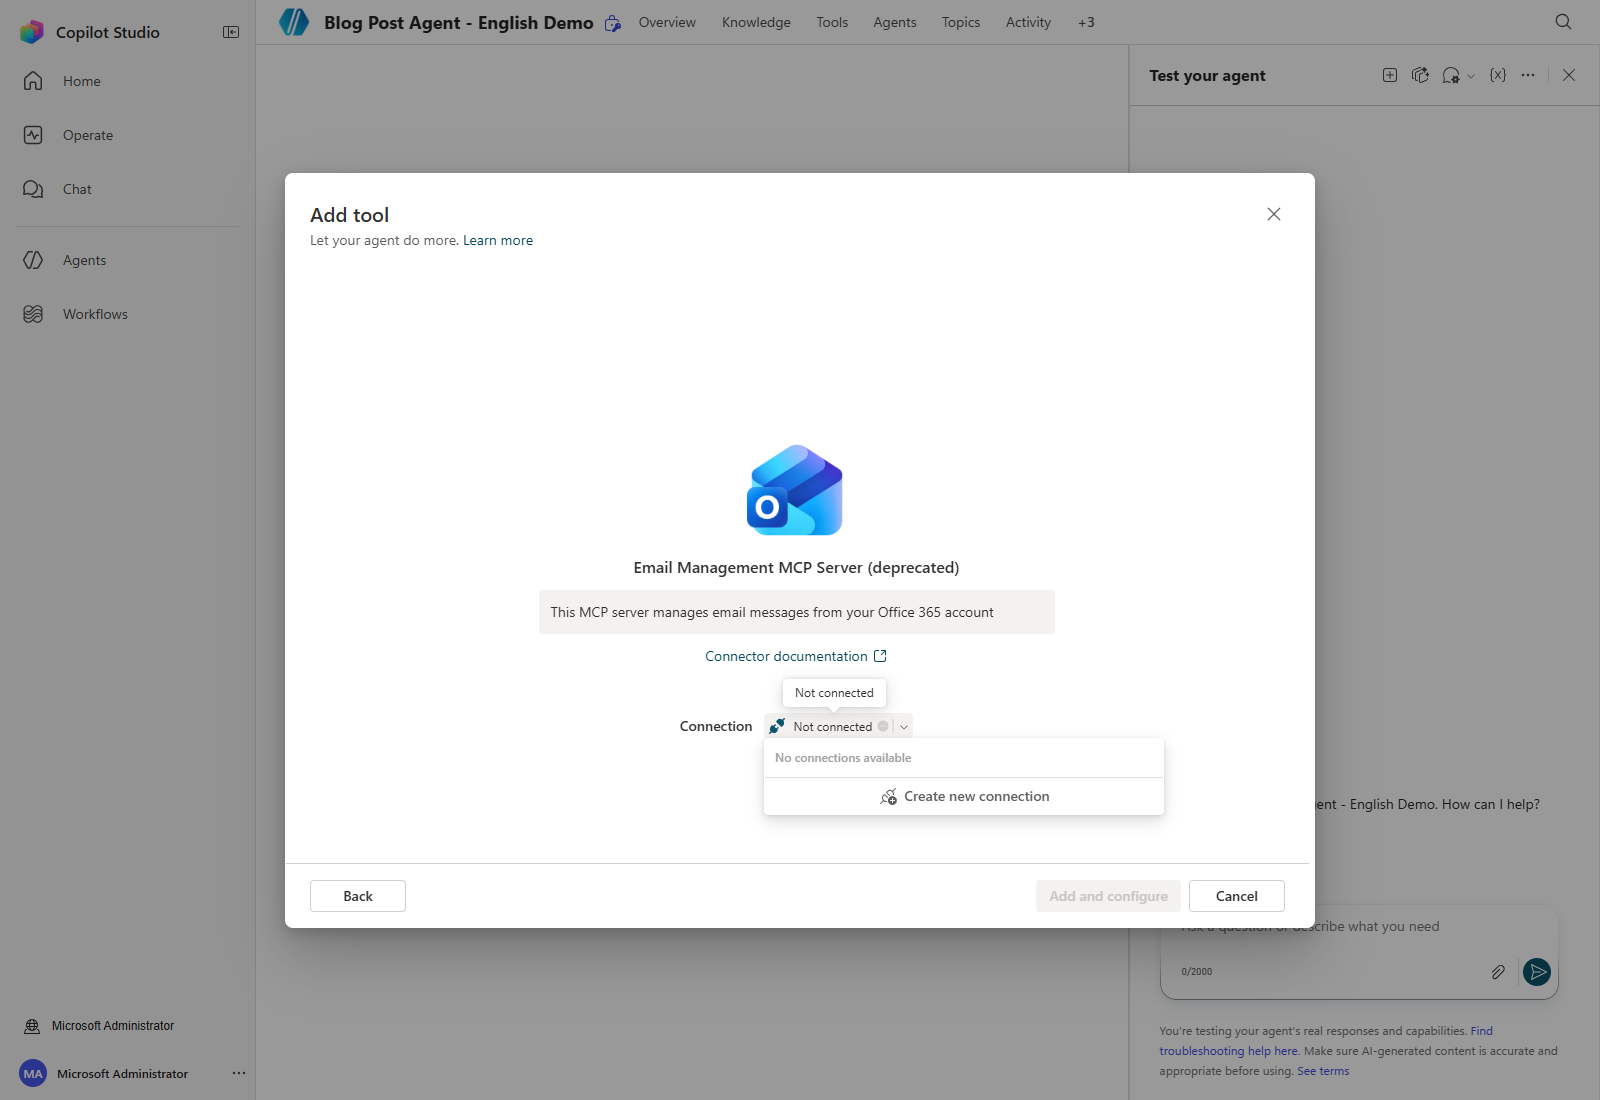Switch to the Overview tab
Screen dimensions: 1600x1100
(667, 22)
